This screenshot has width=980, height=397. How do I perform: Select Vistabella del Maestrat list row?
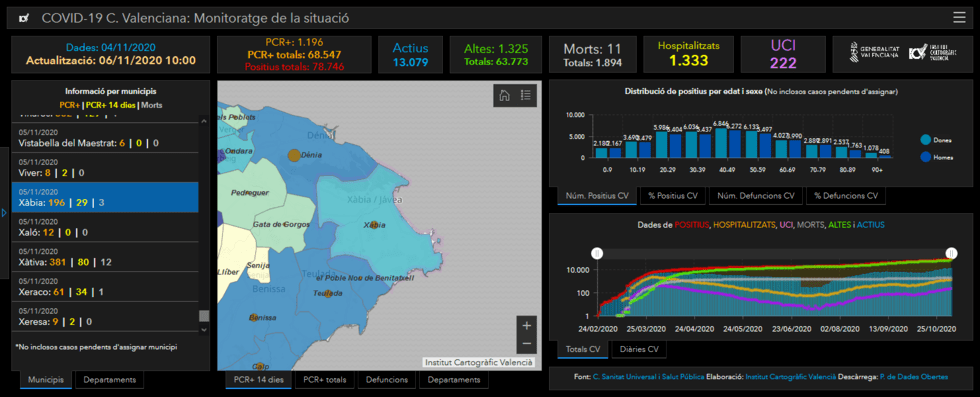click(x=105, y=138)
